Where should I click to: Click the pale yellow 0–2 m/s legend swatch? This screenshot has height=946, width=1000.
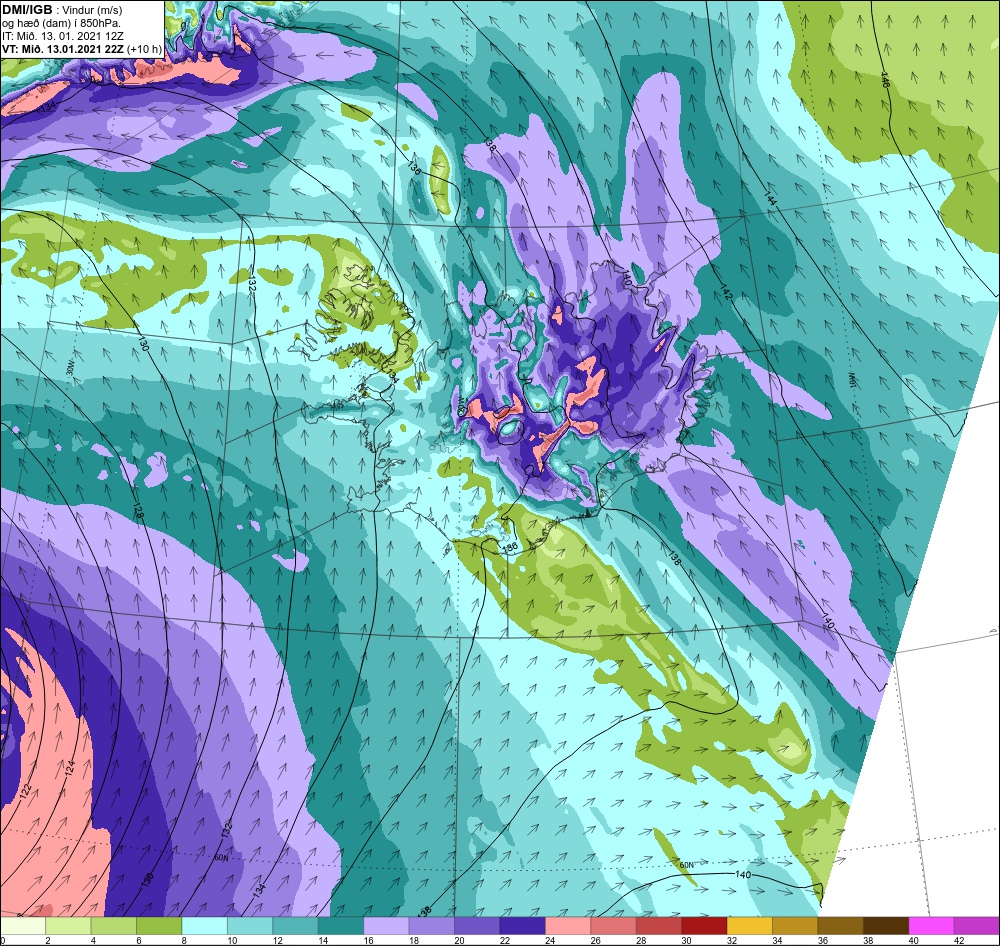click(23, 926)
